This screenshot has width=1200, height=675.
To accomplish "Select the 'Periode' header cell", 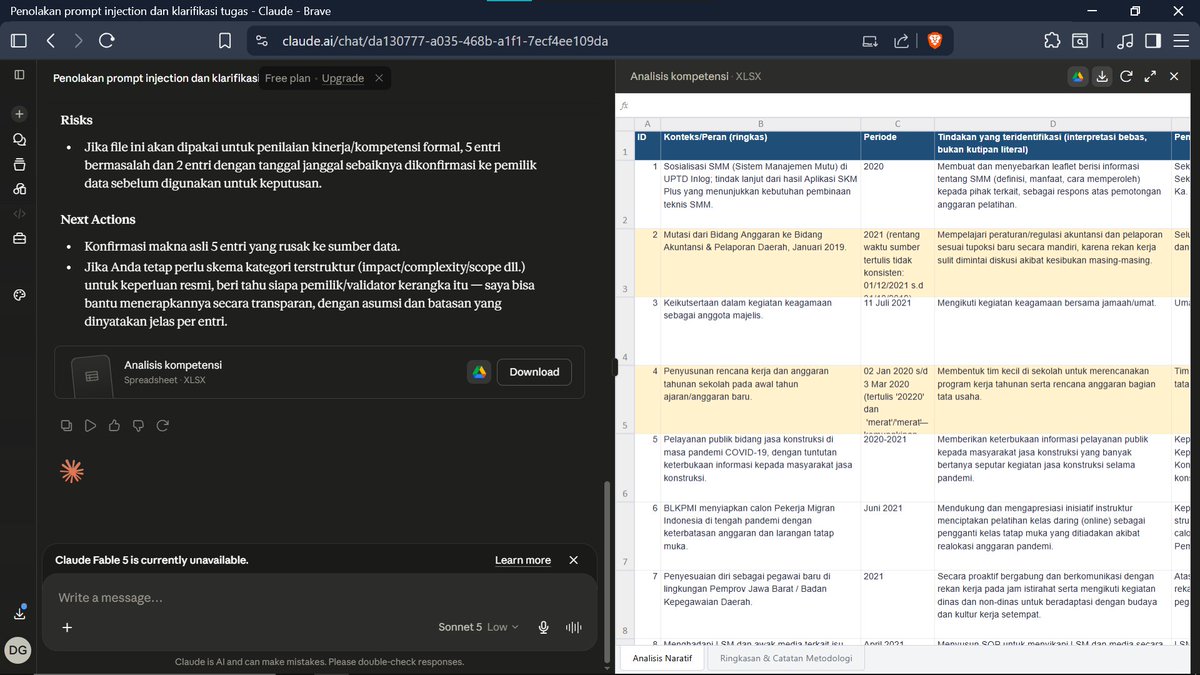I will (x=897, y=145).
